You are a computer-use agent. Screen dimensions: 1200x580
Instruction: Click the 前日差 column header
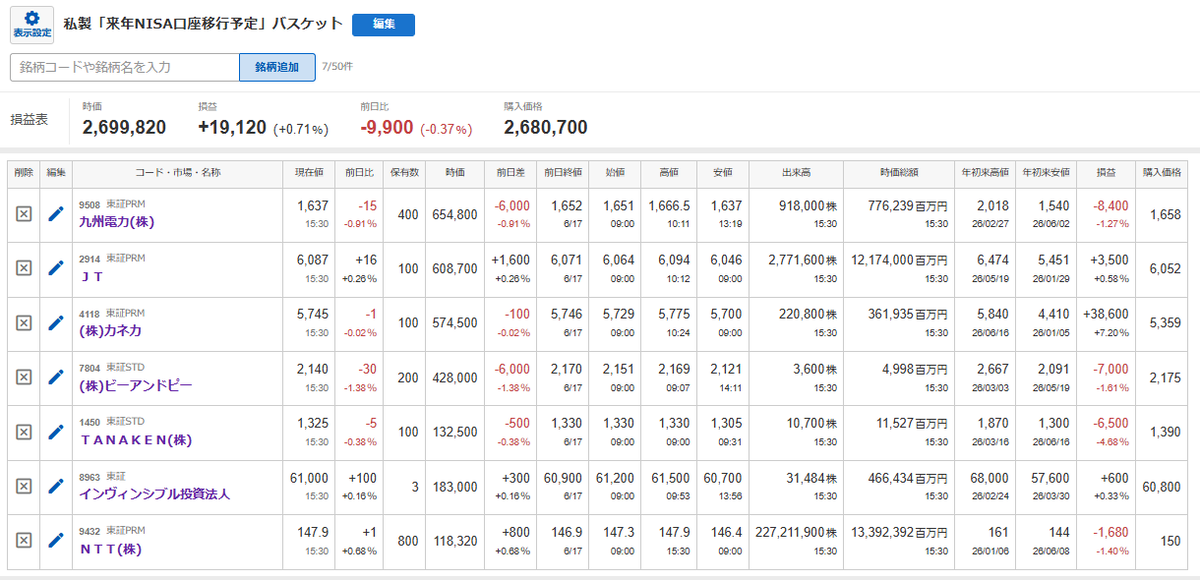[x=510, y=173]
